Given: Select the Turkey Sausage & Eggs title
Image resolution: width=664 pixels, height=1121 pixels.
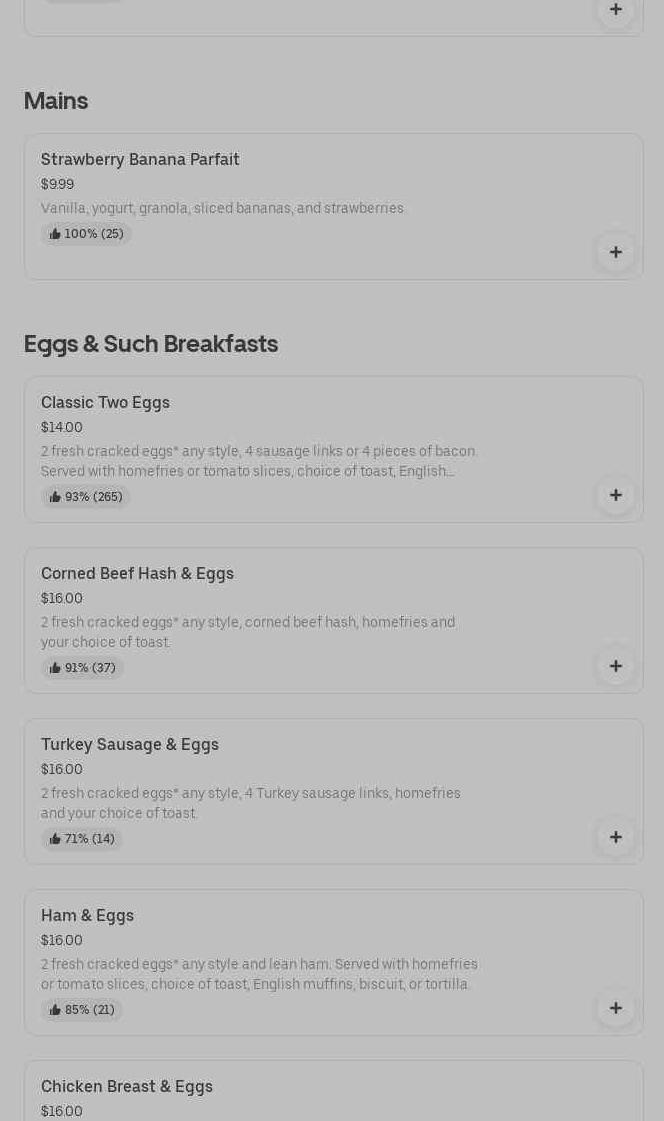Looking at the screenshot, I should click(x=130, y=745).
